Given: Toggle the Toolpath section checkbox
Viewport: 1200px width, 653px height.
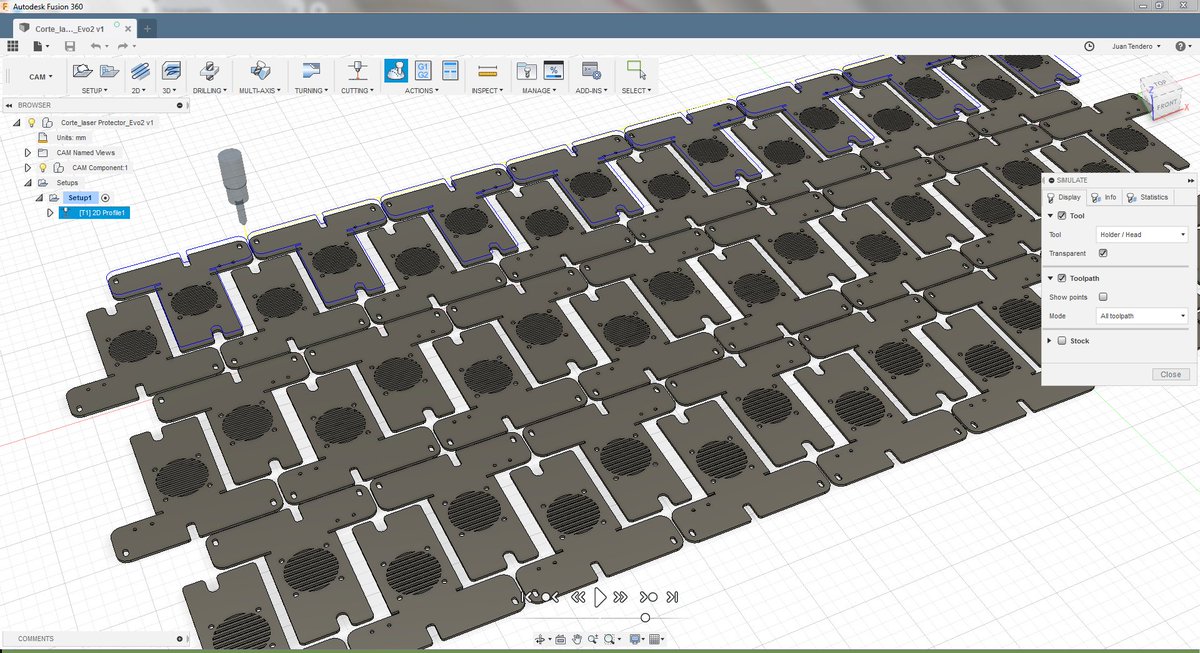Looking at the screenshot, I should point(1061,278).
